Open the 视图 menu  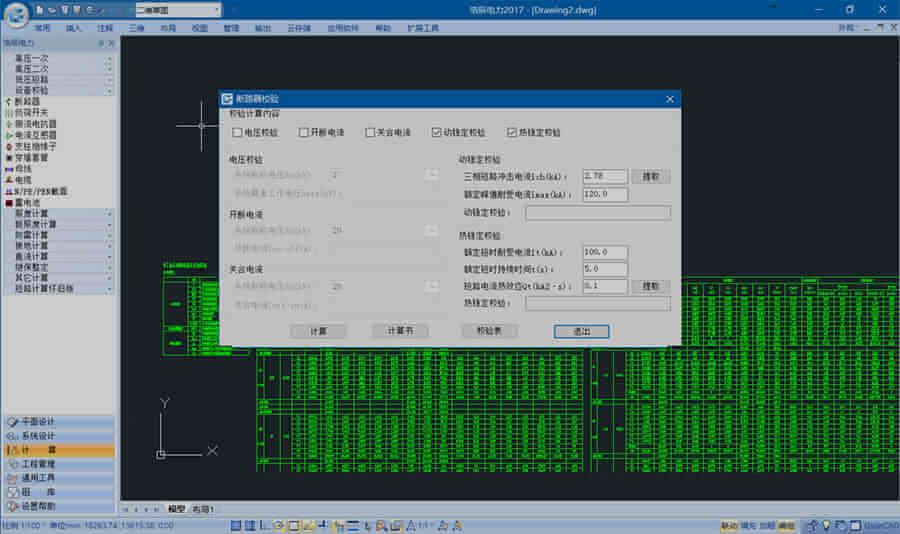(200, 29)
